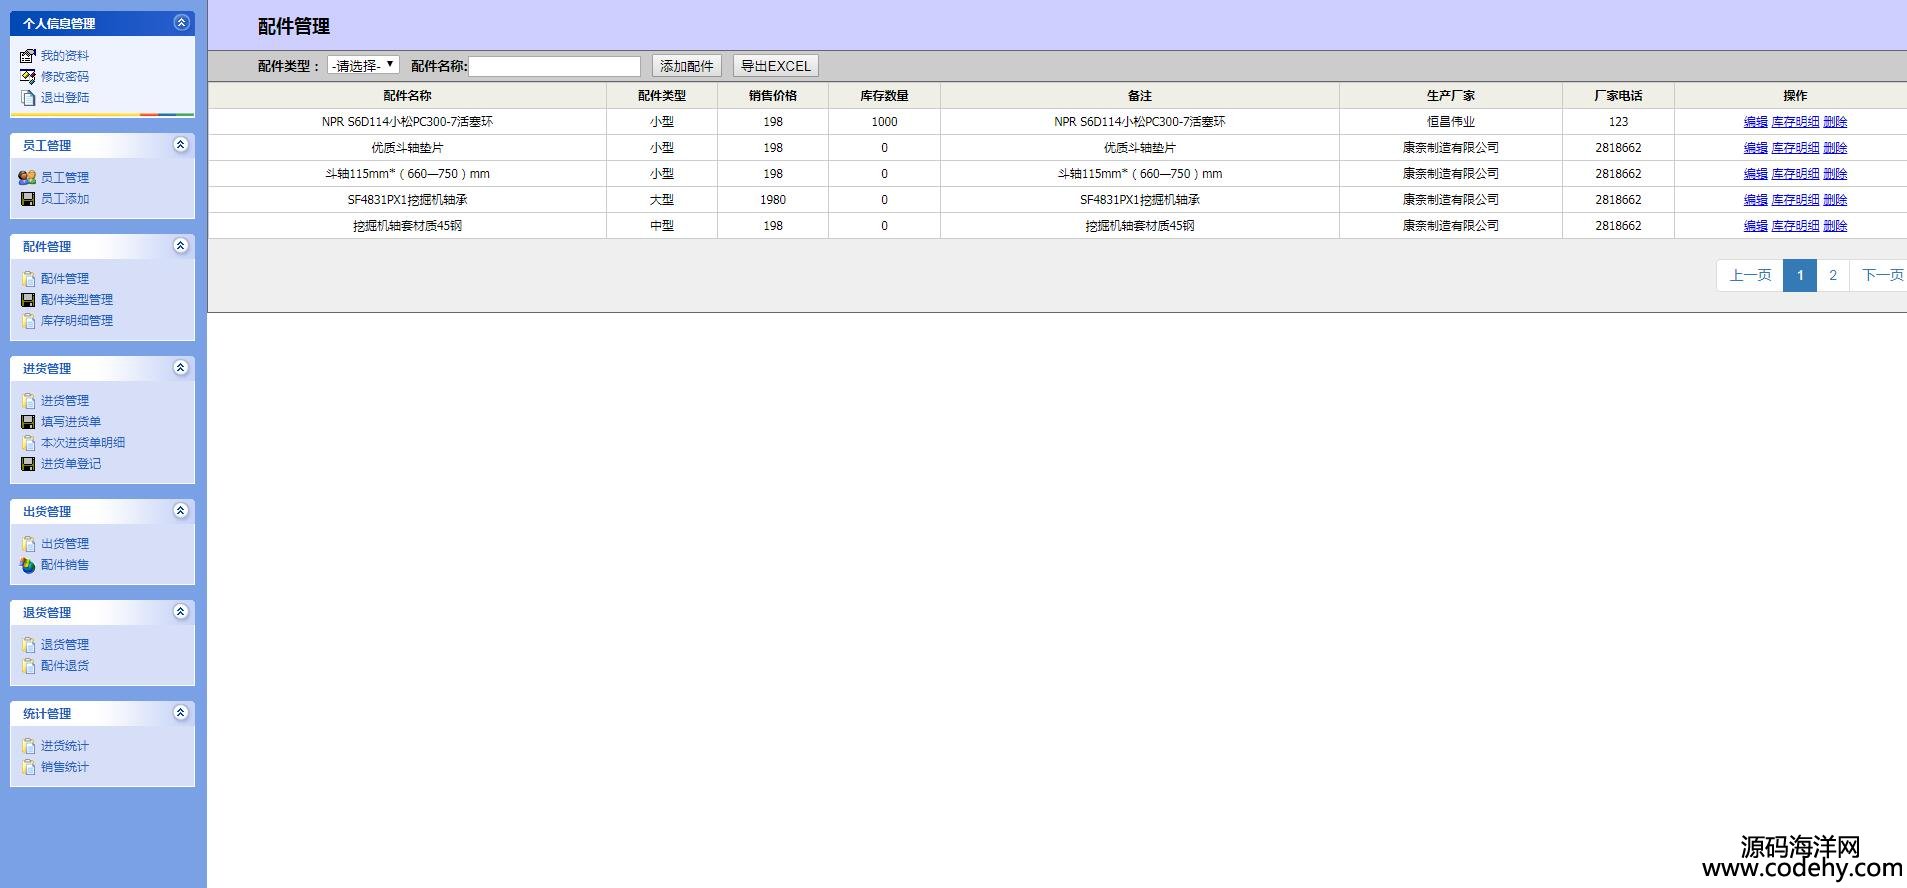Collapse the 个人信息管理 panel

click(181, 22)
